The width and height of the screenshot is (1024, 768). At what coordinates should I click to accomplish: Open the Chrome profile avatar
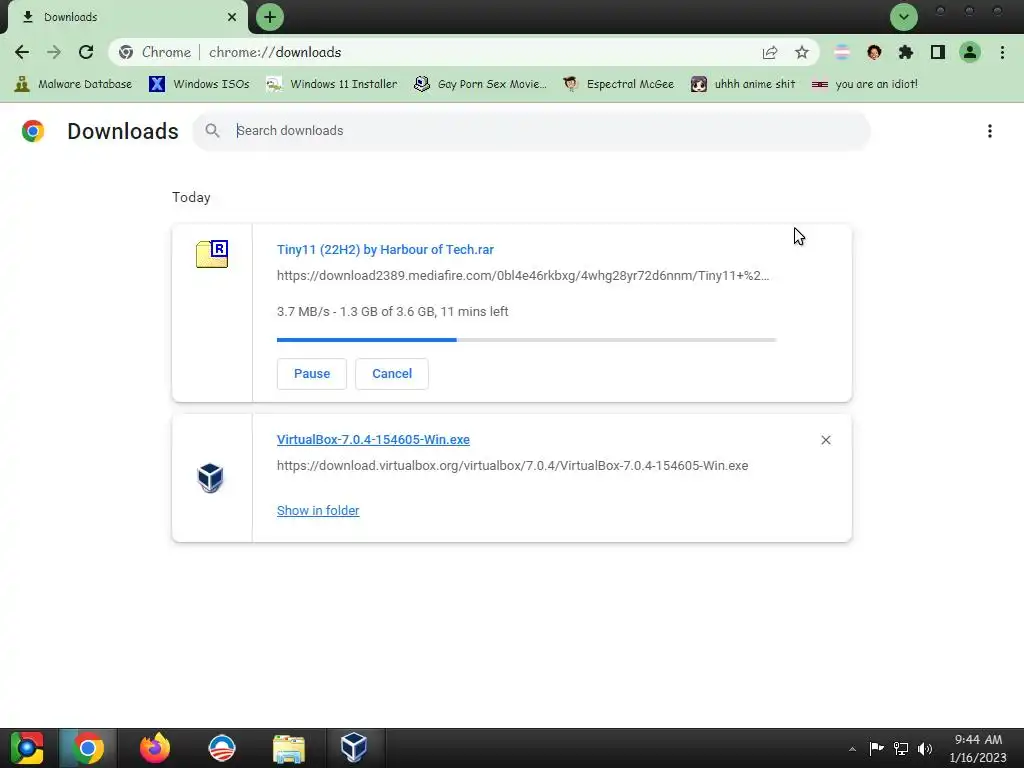click(970, 52)
